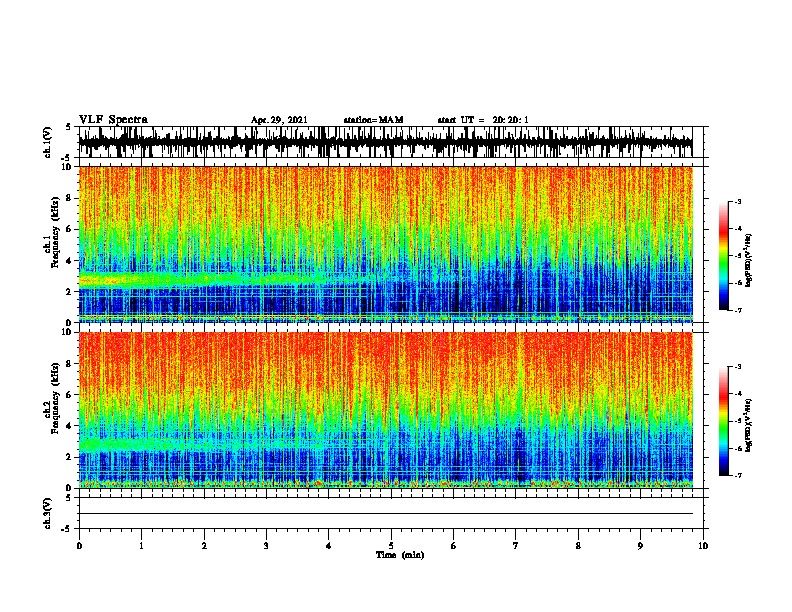Click the "-7" label on ch.1 color bar
Screen dimensions: 792x612
(x=738, y=310)
